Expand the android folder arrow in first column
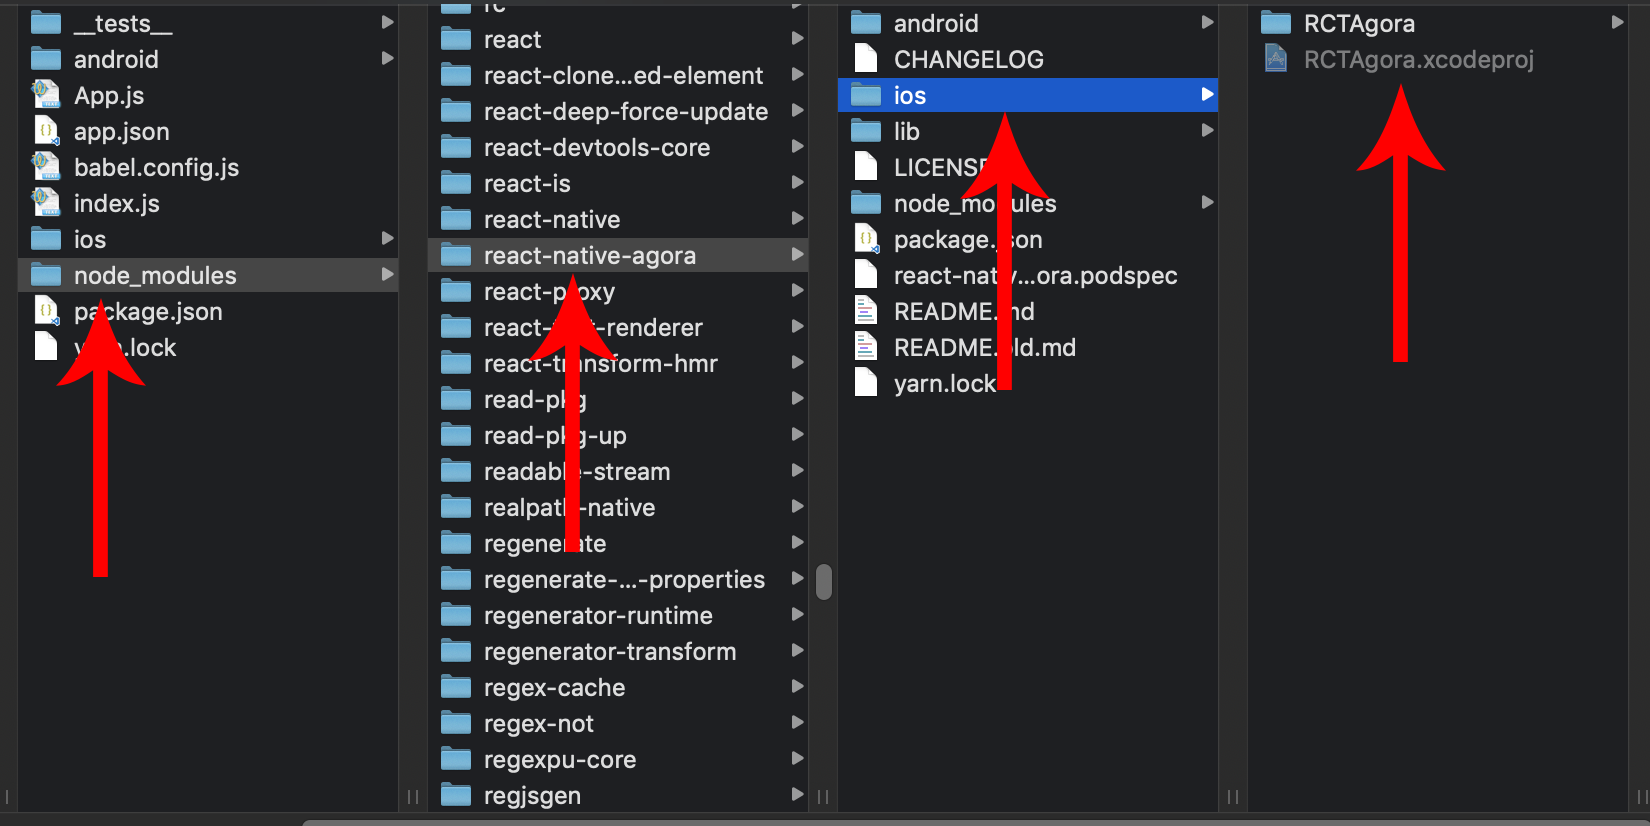Viewport: 1650px width, 826px height. tap(387, 58)
